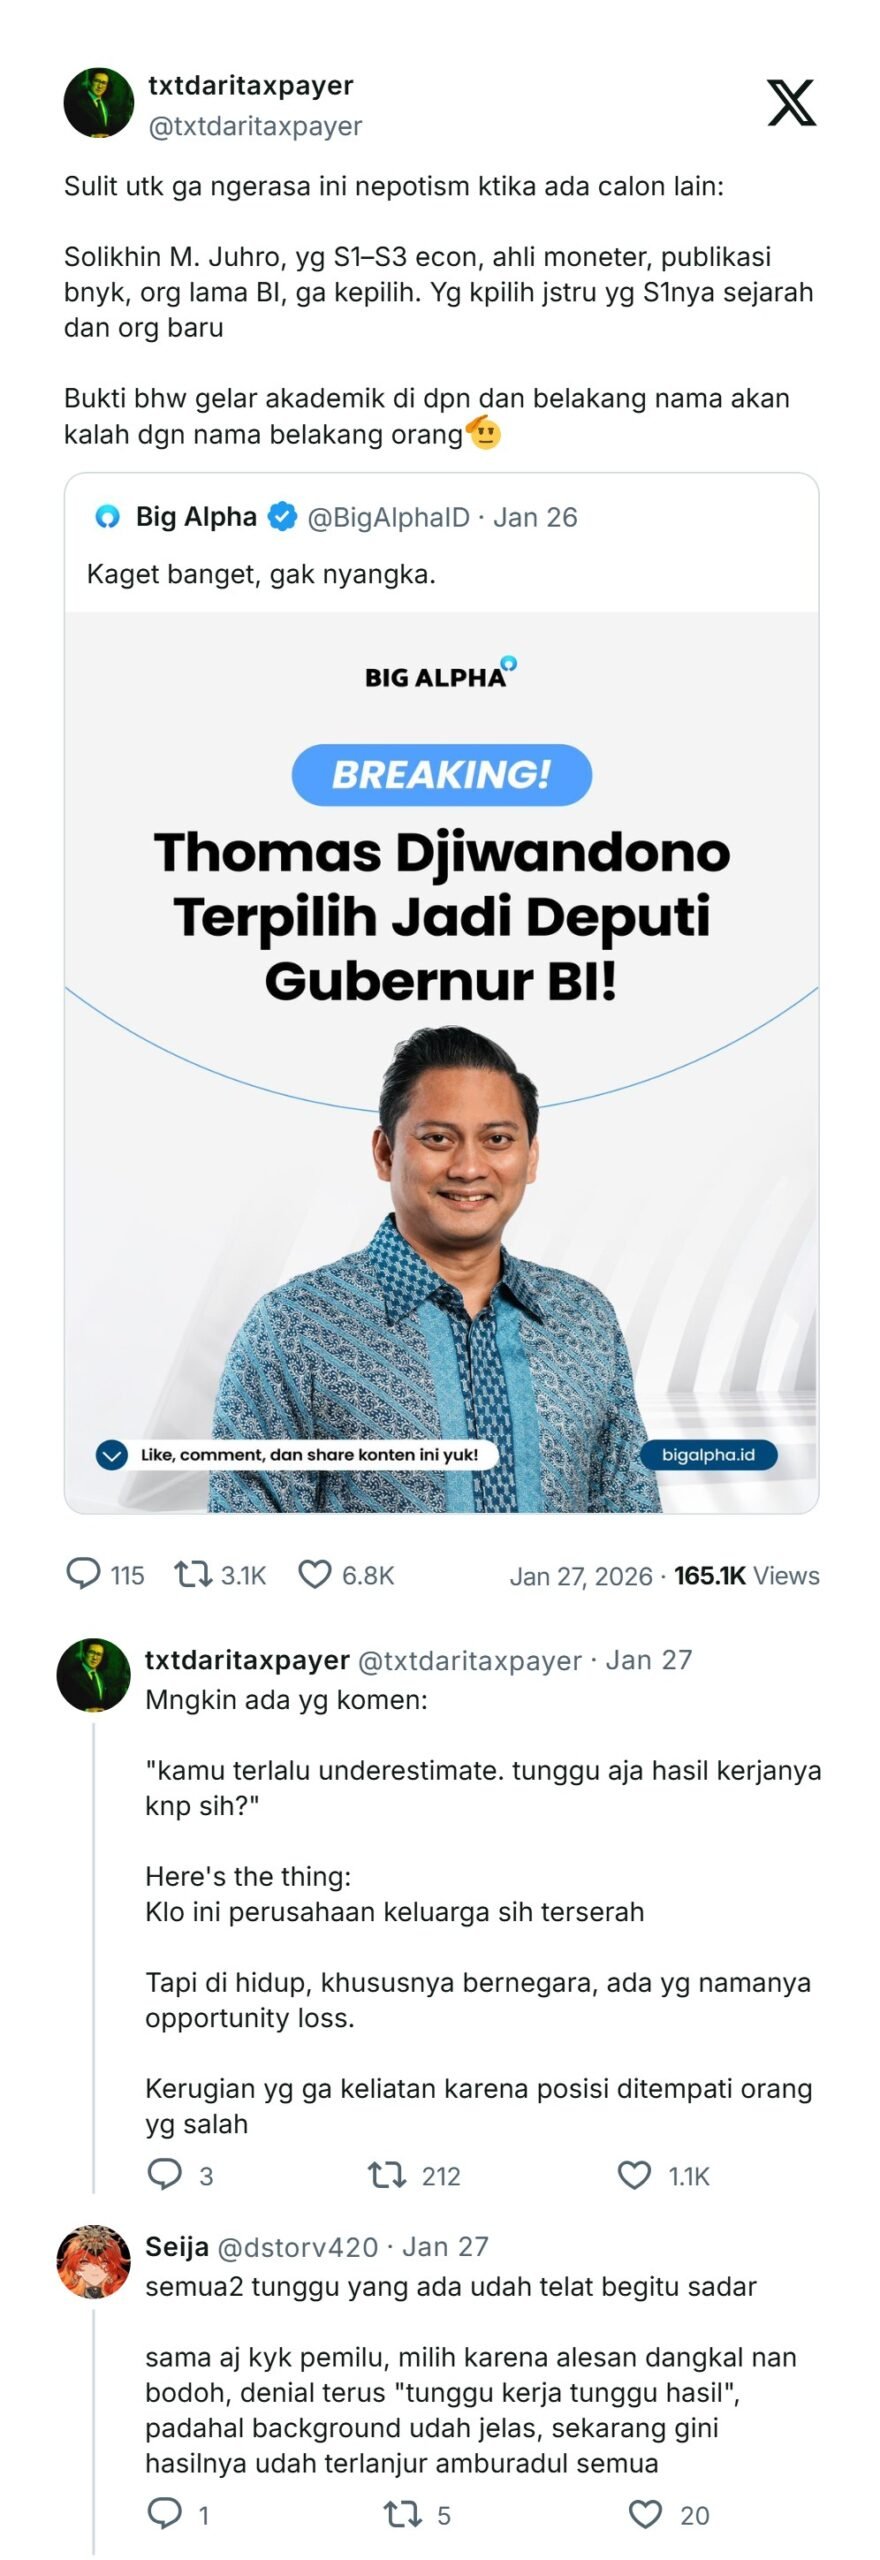Click the bigalpha.id button in image
The width and height of the screenshot is (880, 2560).
tap(708, 1454)
